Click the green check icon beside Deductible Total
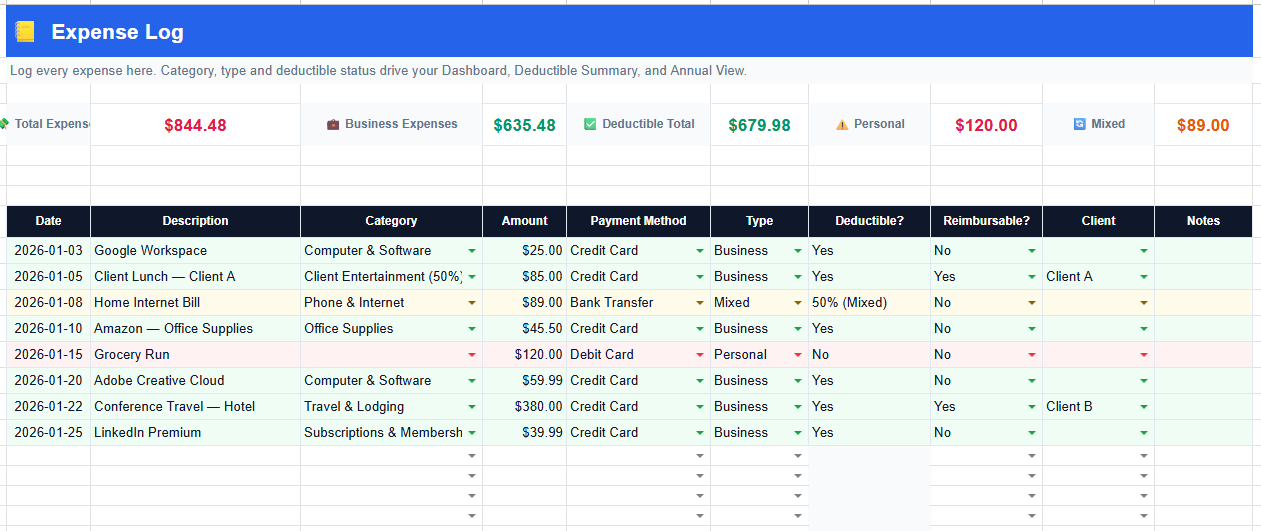Image resolution: width=1261 pixels, height=531 pixels. [590, 124]
